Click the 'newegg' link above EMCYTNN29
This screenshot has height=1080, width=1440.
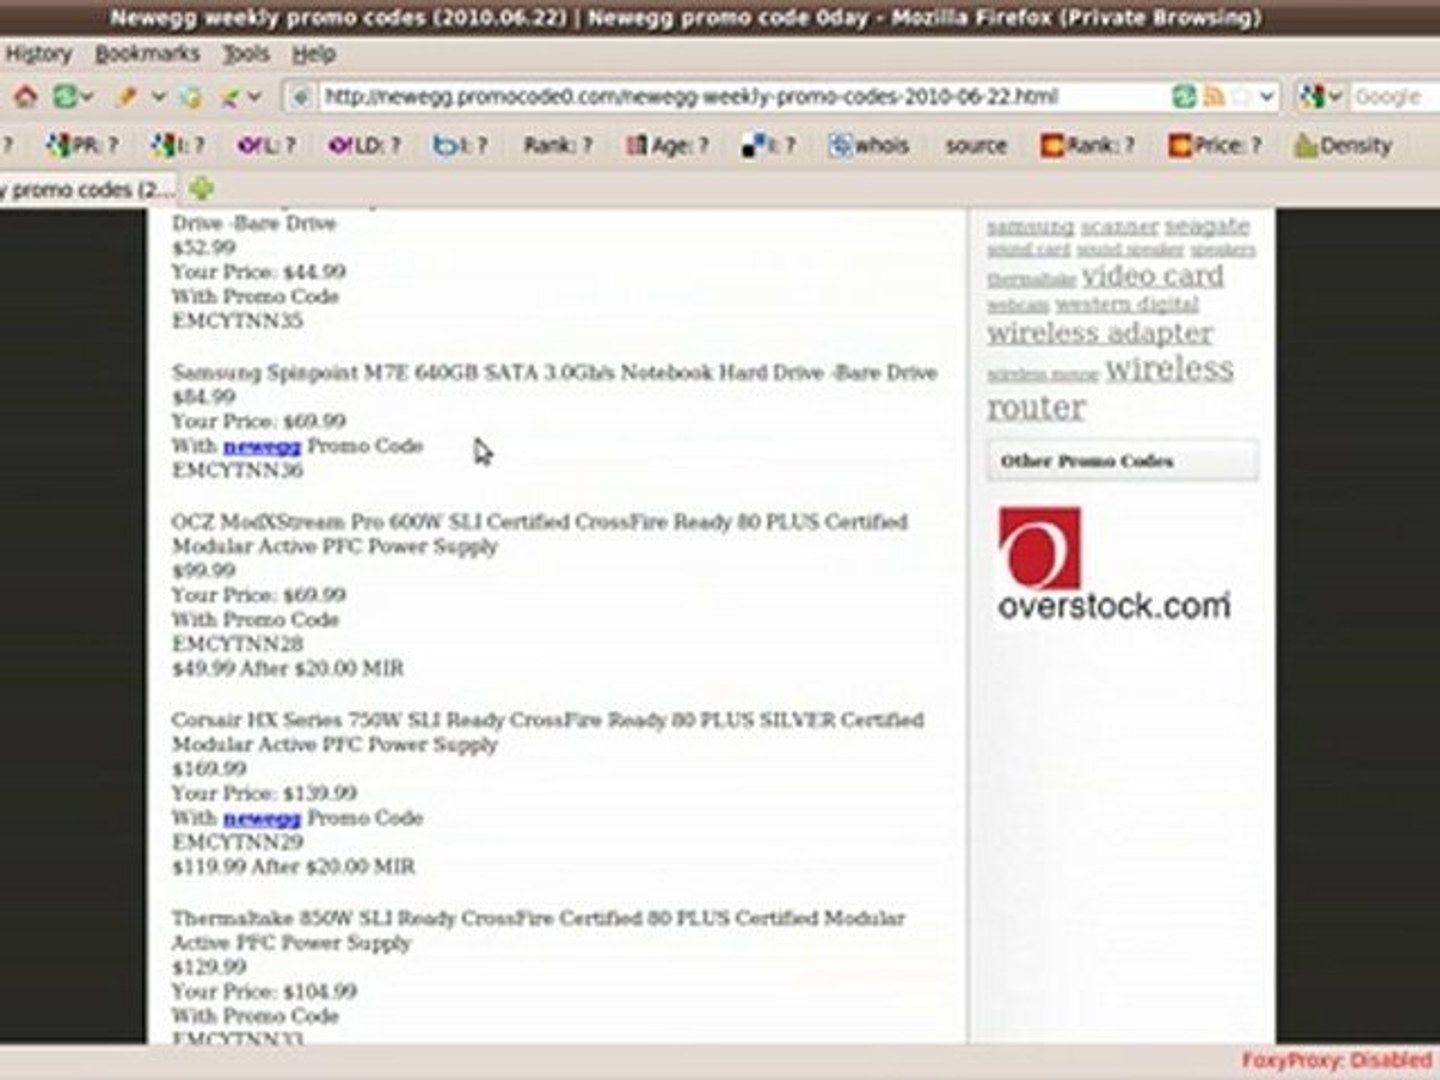(262, 818)
